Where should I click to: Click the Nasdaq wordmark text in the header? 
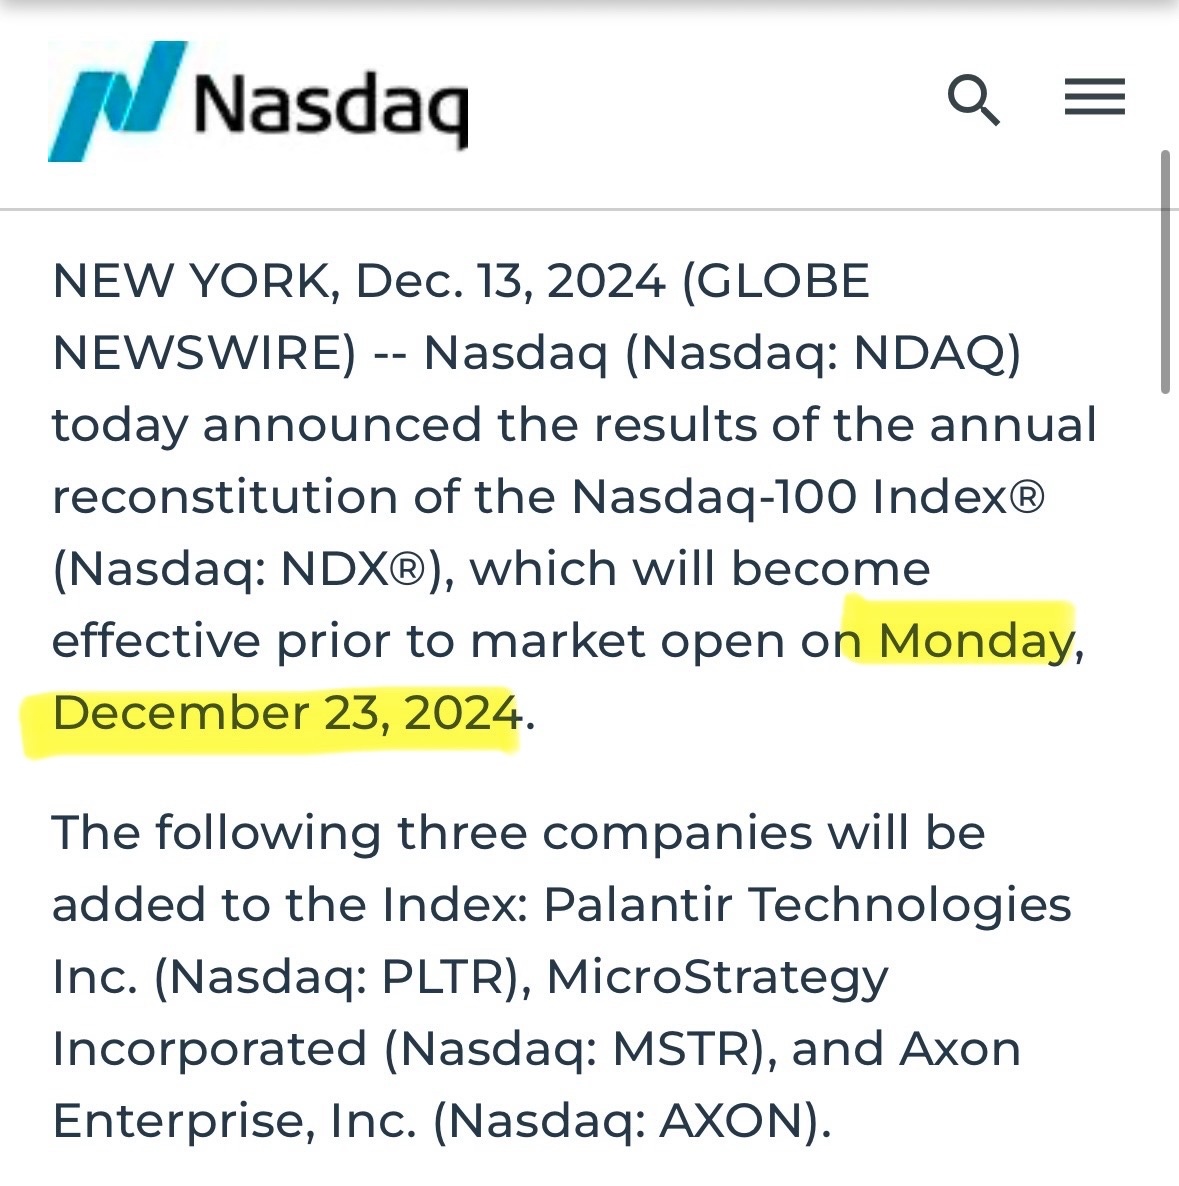pos(331,109)
